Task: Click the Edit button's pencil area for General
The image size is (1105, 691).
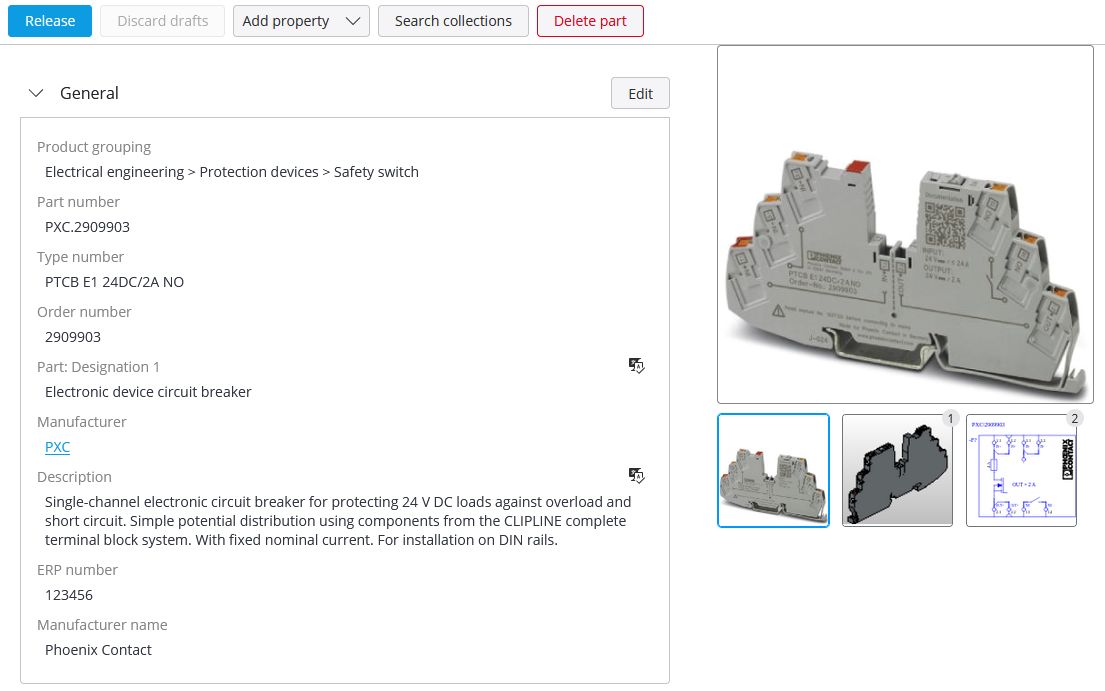Action: pos(640,93)
